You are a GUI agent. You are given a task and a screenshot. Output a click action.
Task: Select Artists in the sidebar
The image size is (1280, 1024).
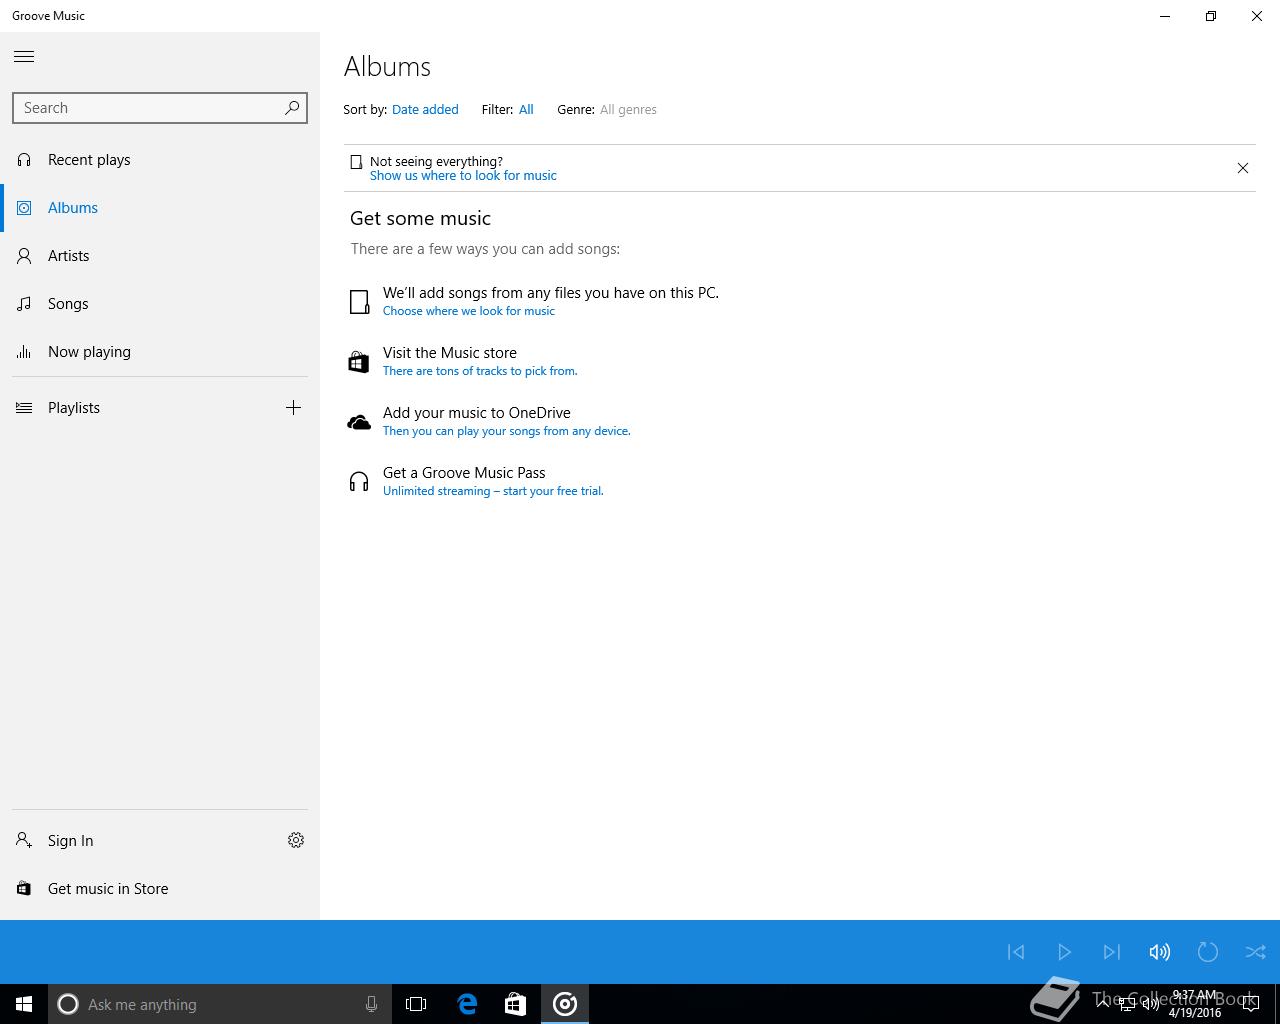tap(68, 256)
